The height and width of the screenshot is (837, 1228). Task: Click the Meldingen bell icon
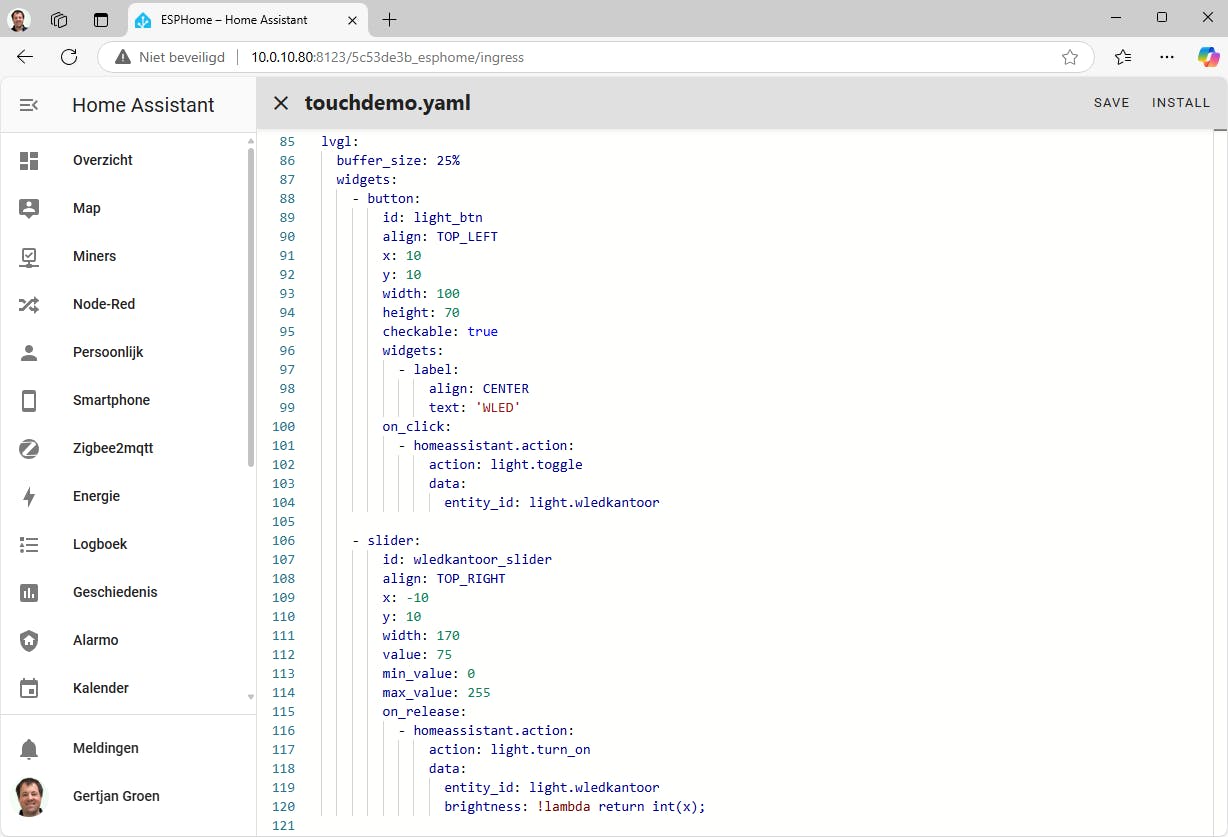(29, 748)
